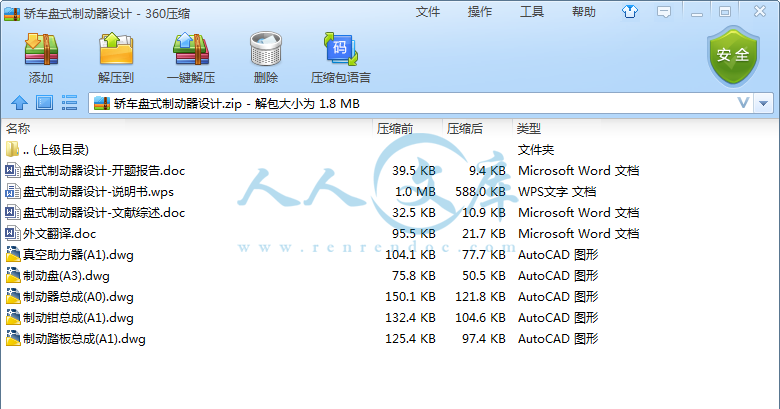Click the zip icon in the address bar

pyautogui.click(x=101, y=103)
